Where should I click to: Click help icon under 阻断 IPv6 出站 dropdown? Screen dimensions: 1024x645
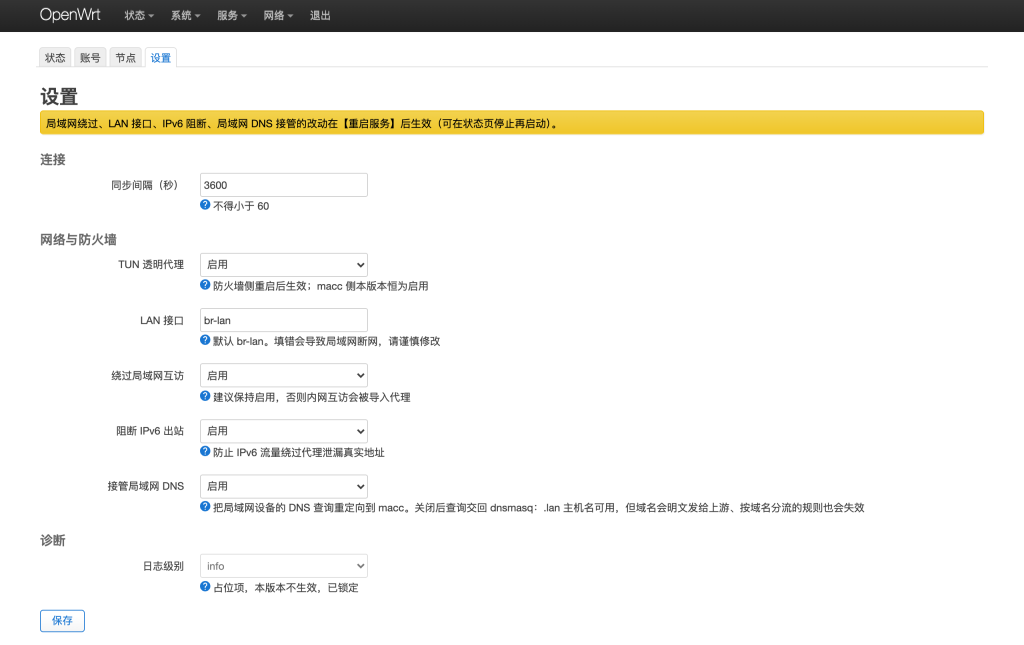coord(205,451)
